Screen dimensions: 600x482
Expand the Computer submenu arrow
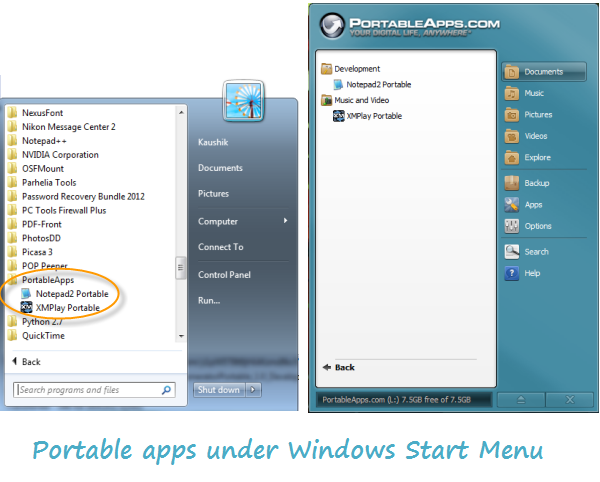tap(285, 221)
